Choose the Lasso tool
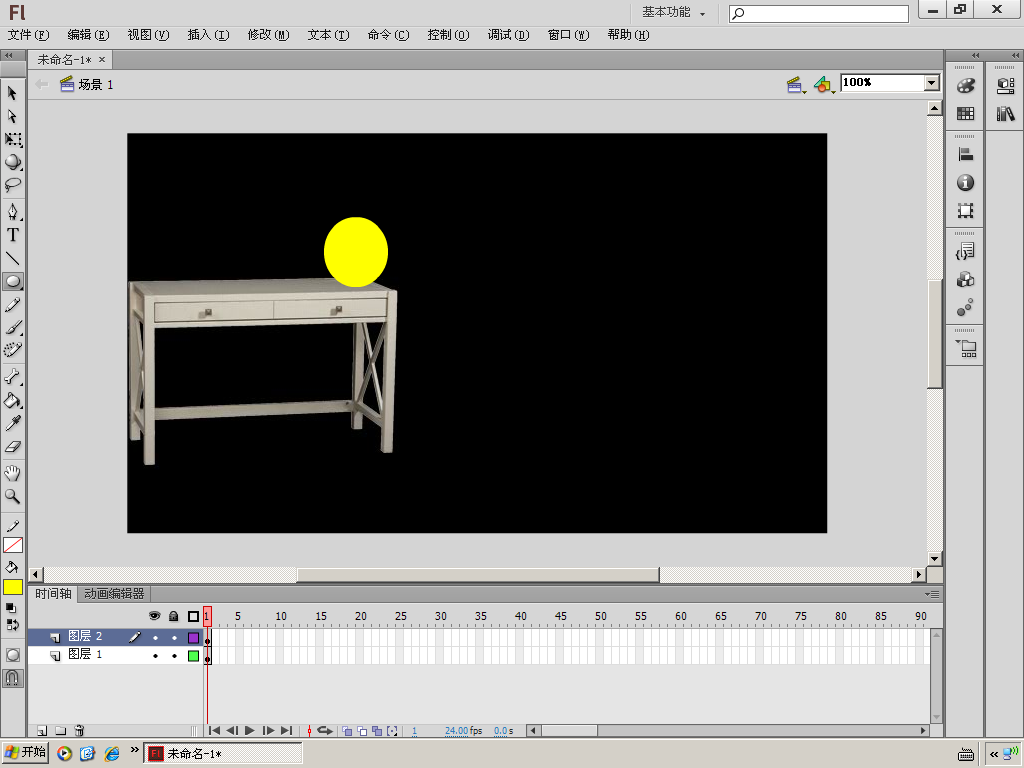 pos(13,185)
